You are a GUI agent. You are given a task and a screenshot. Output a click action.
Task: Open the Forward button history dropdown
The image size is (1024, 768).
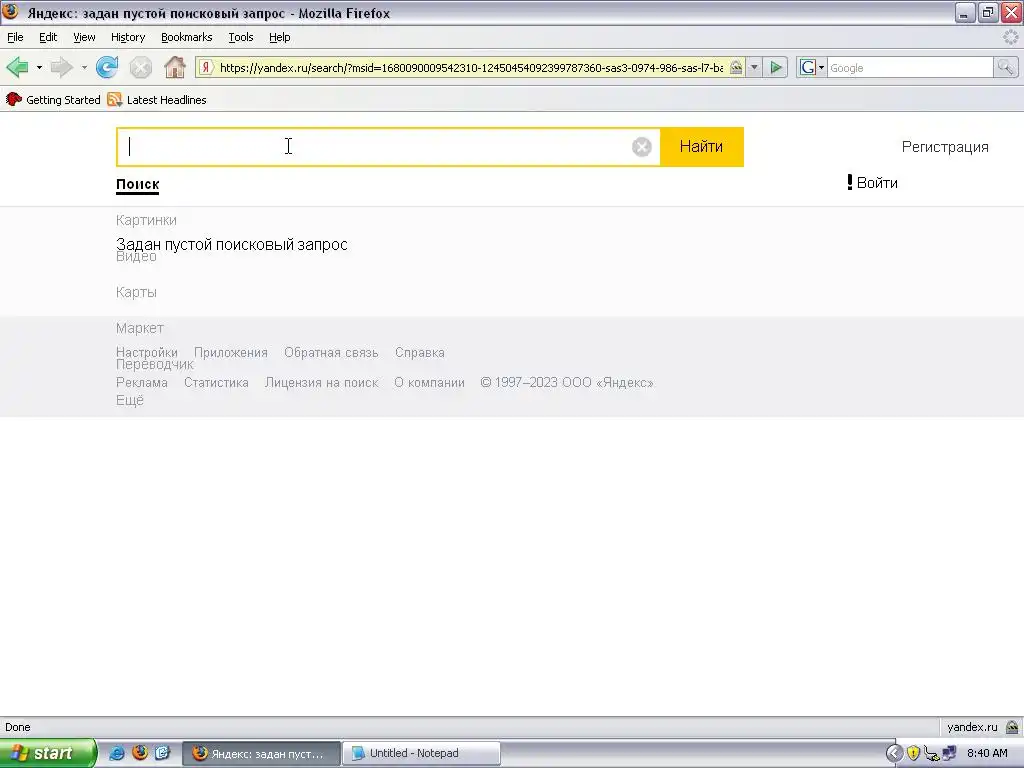point(84,67)
